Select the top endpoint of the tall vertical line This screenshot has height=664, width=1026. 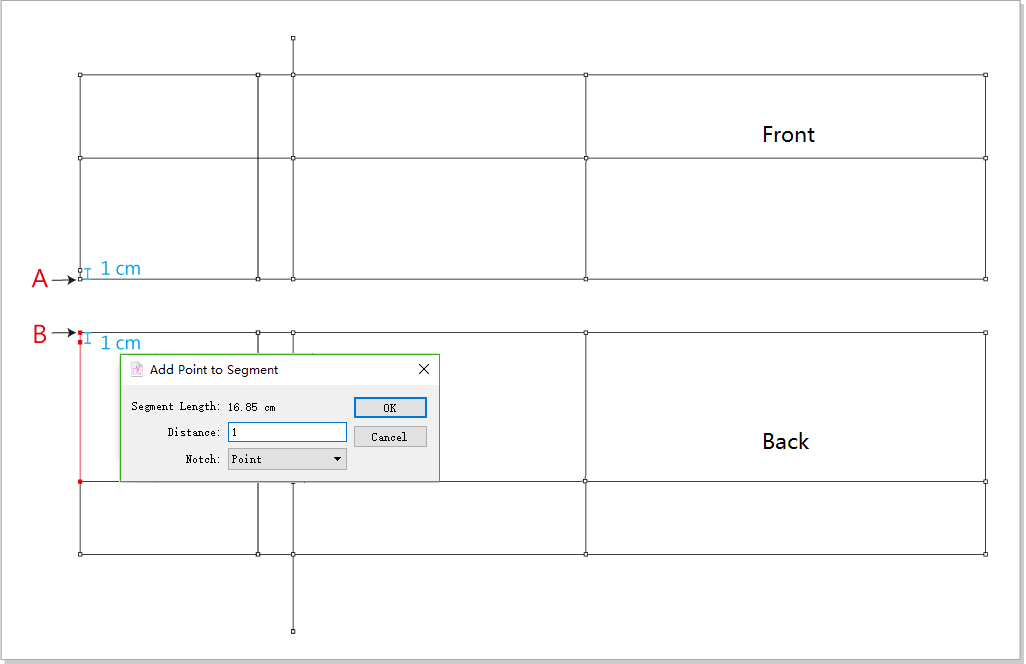(293, 38)
